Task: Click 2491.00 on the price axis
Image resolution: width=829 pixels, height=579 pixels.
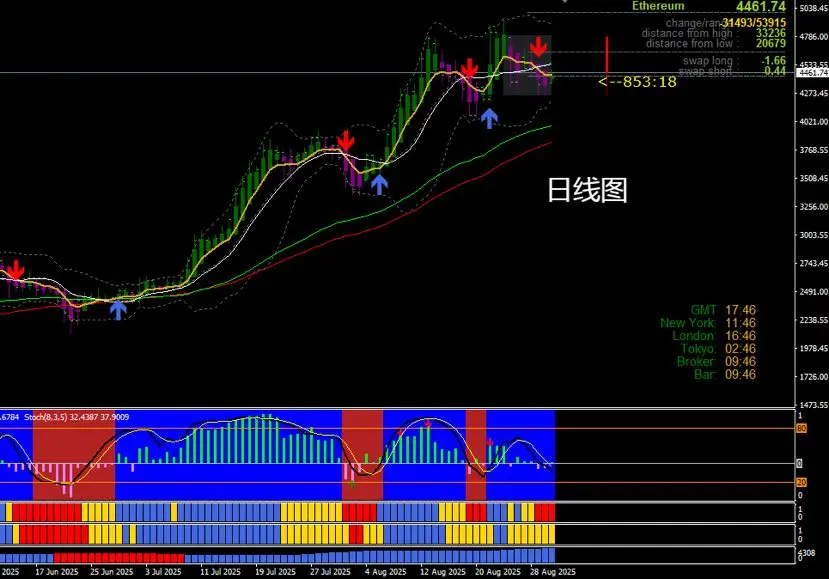Action: (x=814, y=292)
